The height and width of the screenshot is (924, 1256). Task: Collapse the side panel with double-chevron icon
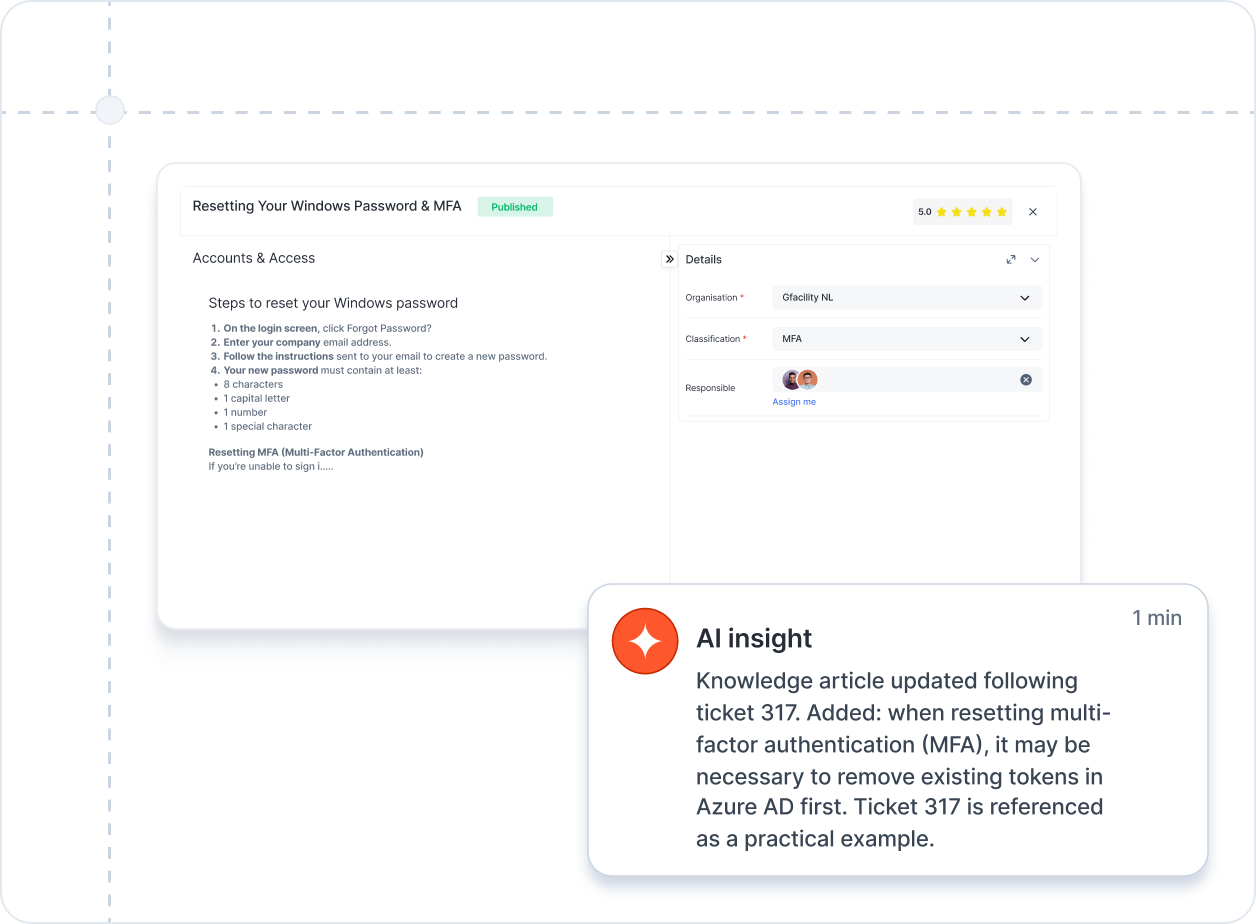pos(669,259)
